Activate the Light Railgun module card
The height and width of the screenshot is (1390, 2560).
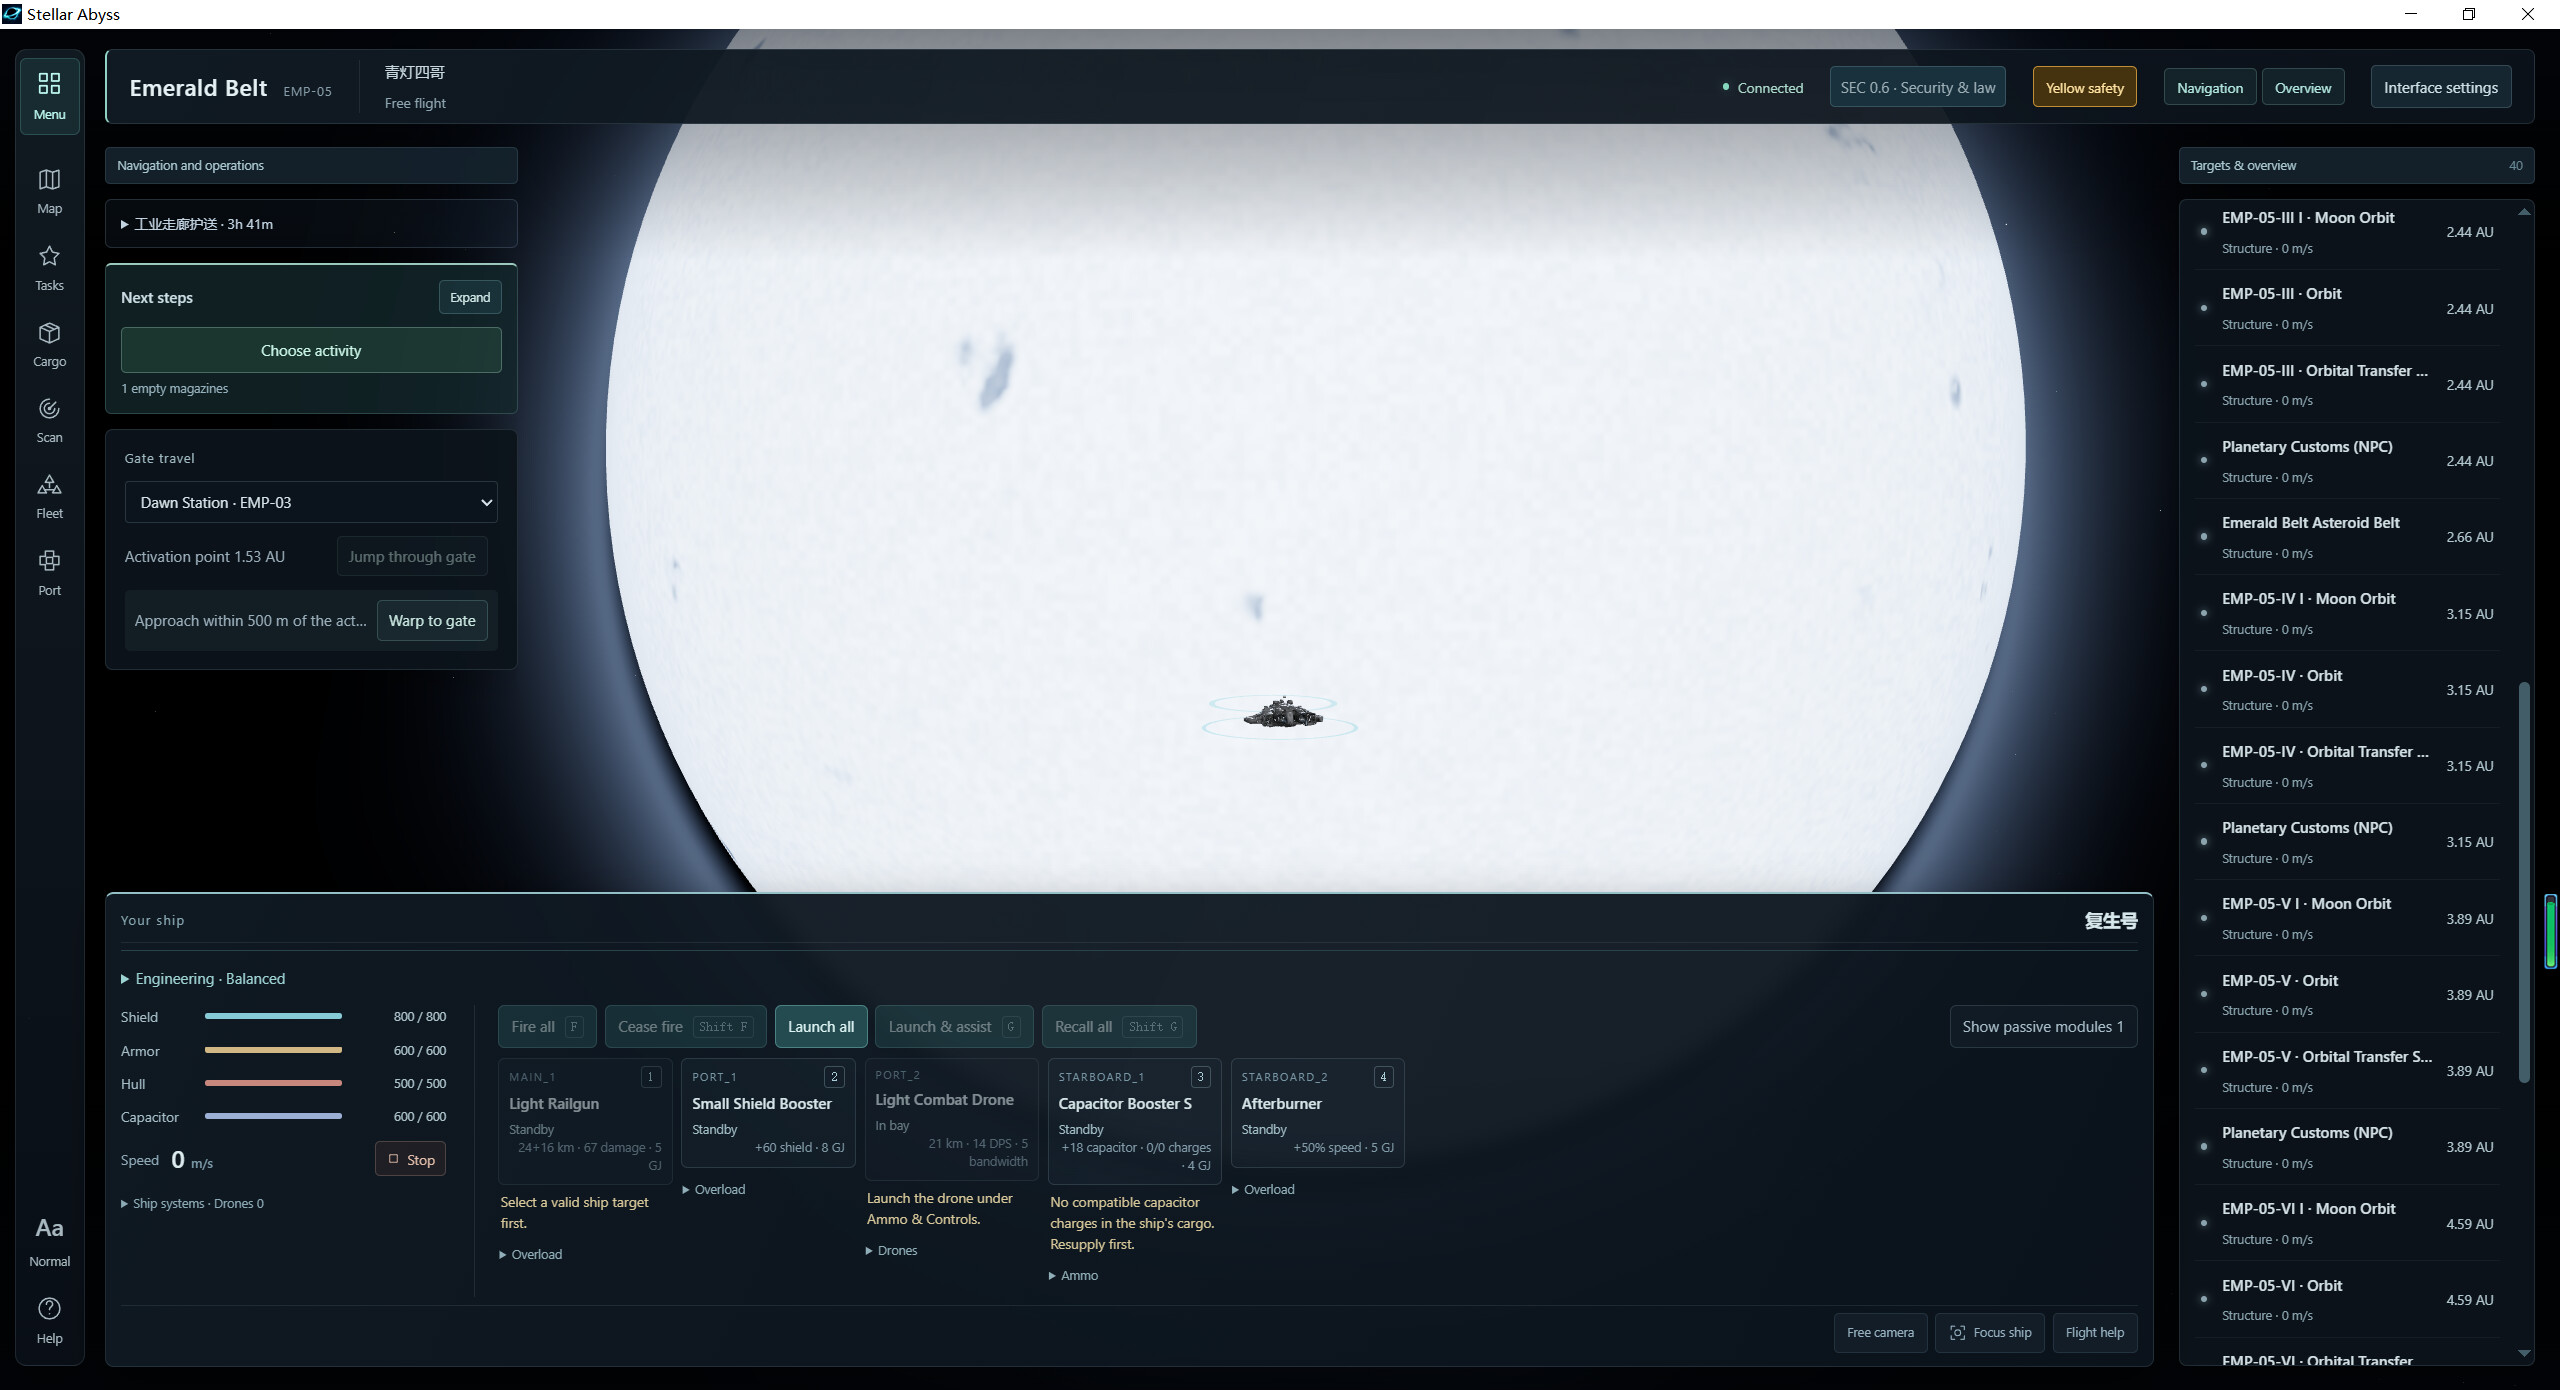(x=585, y=1120)
